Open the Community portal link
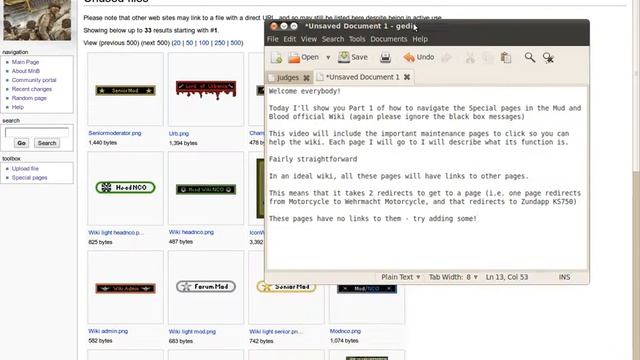 34,80
